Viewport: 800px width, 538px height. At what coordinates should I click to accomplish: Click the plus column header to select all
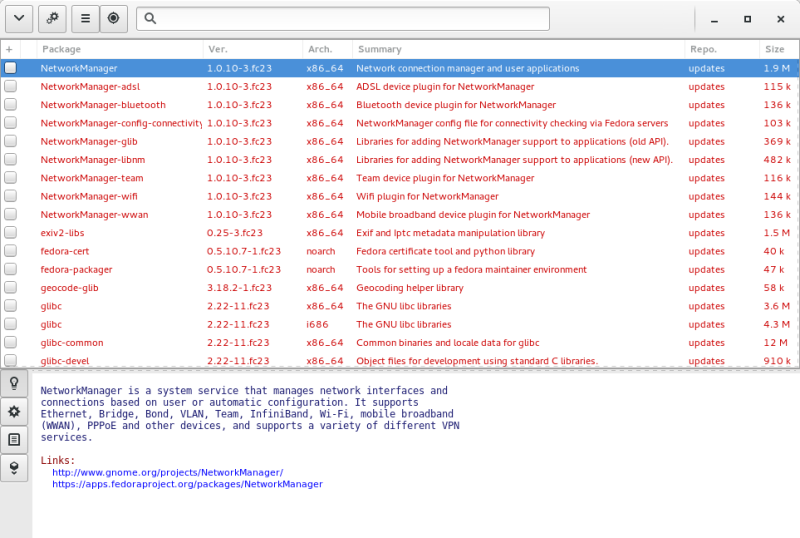coord(10,49)
